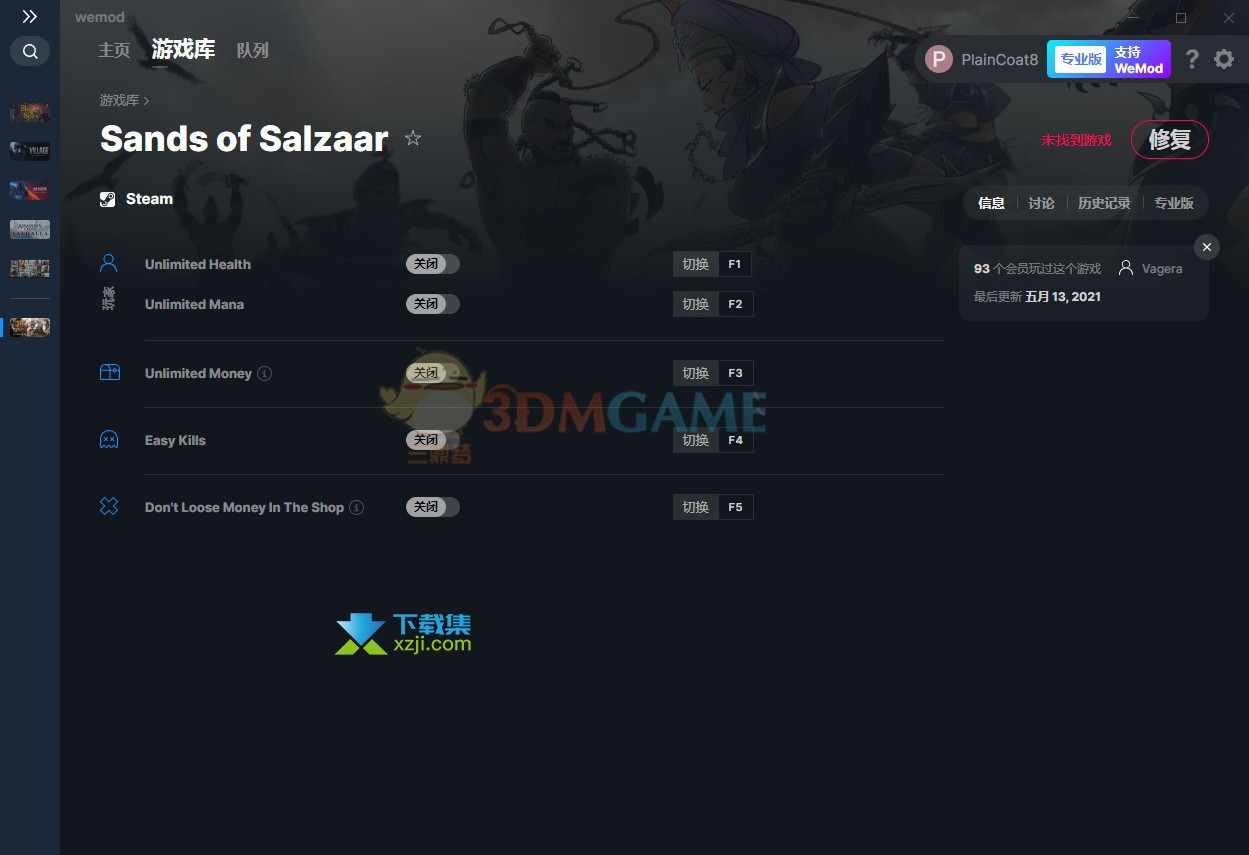Click info icon beside Unlimited Money

coord(265,373)
